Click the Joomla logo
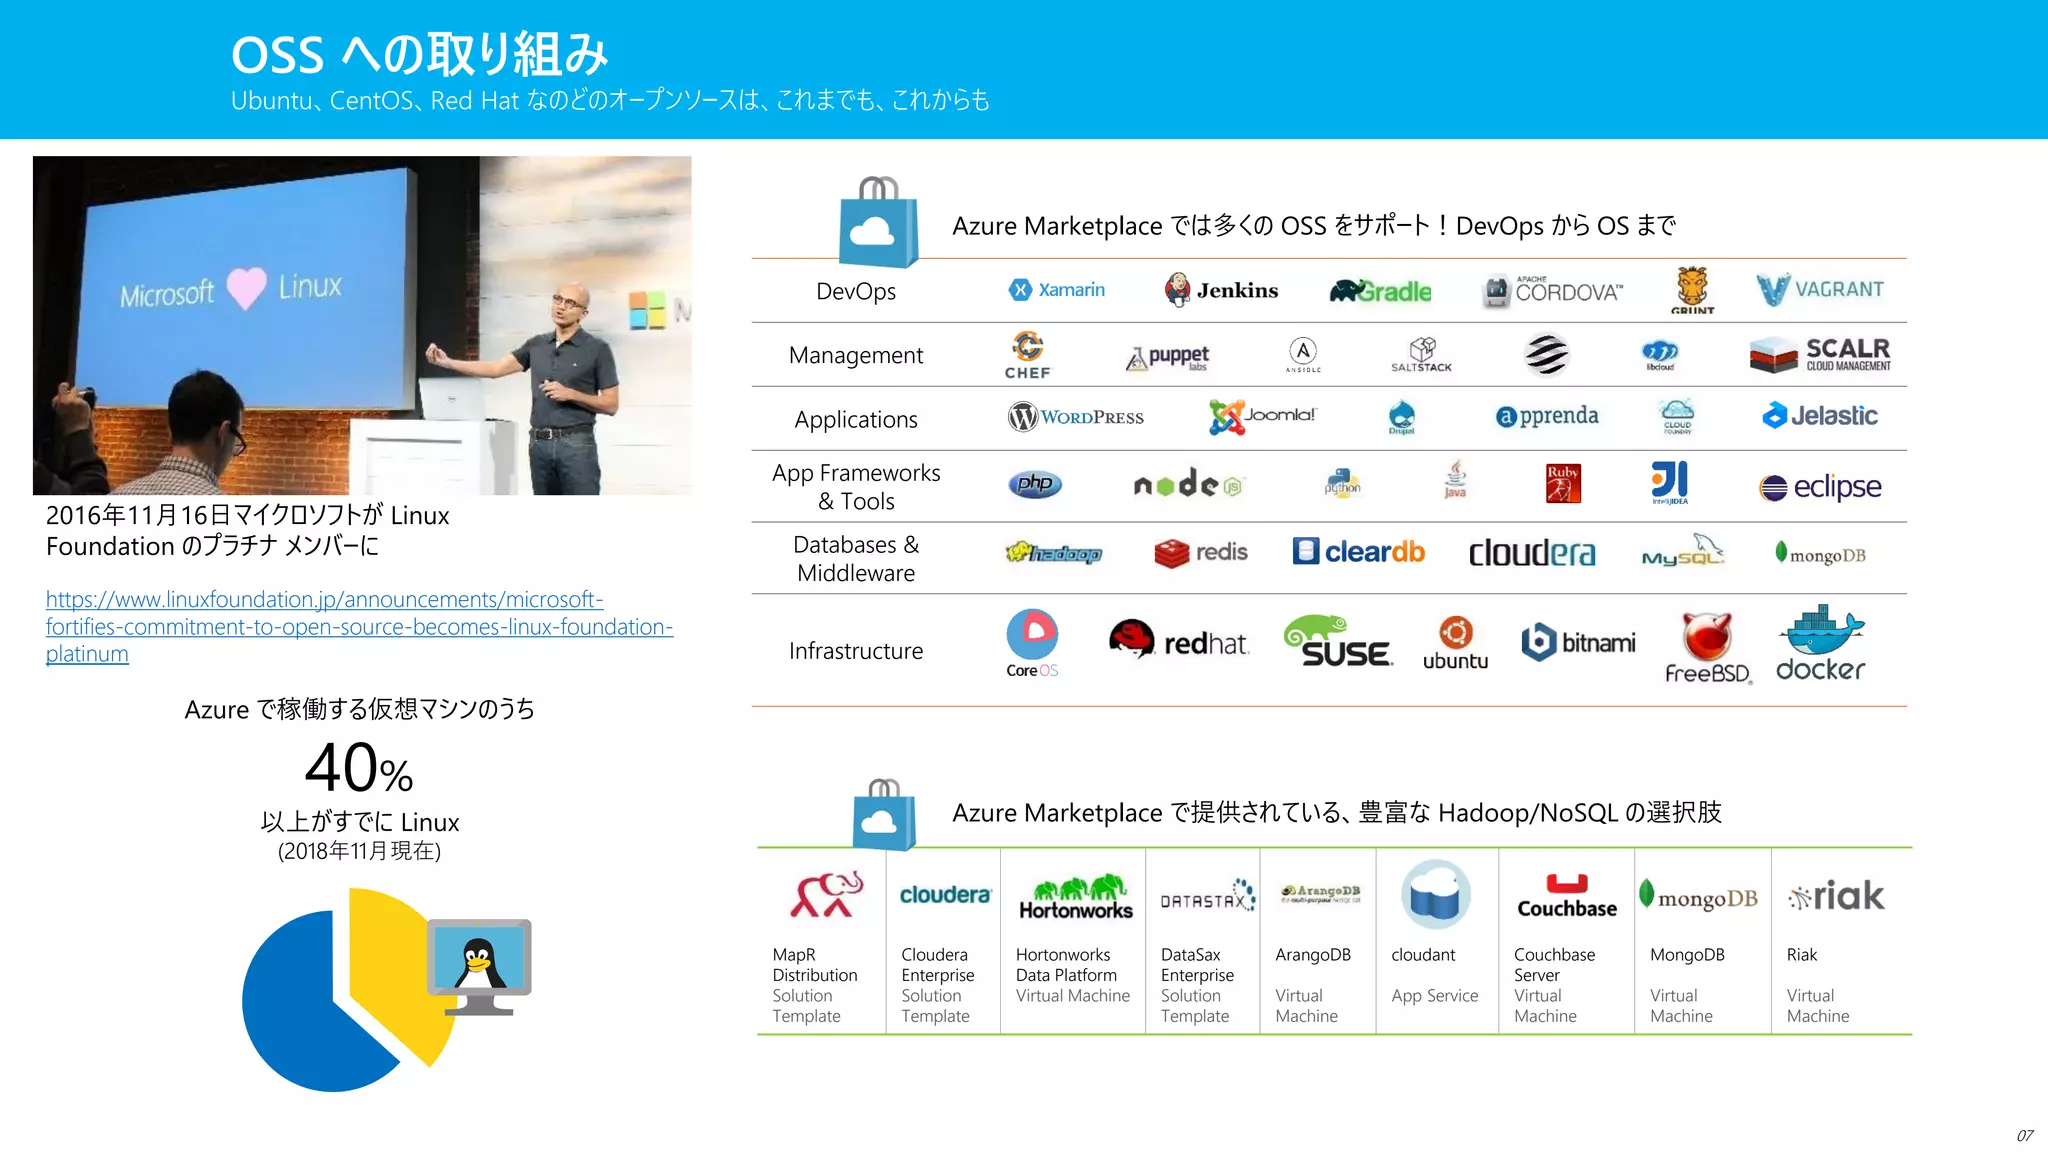The image size is (2048, 1152). (1262, 417)
